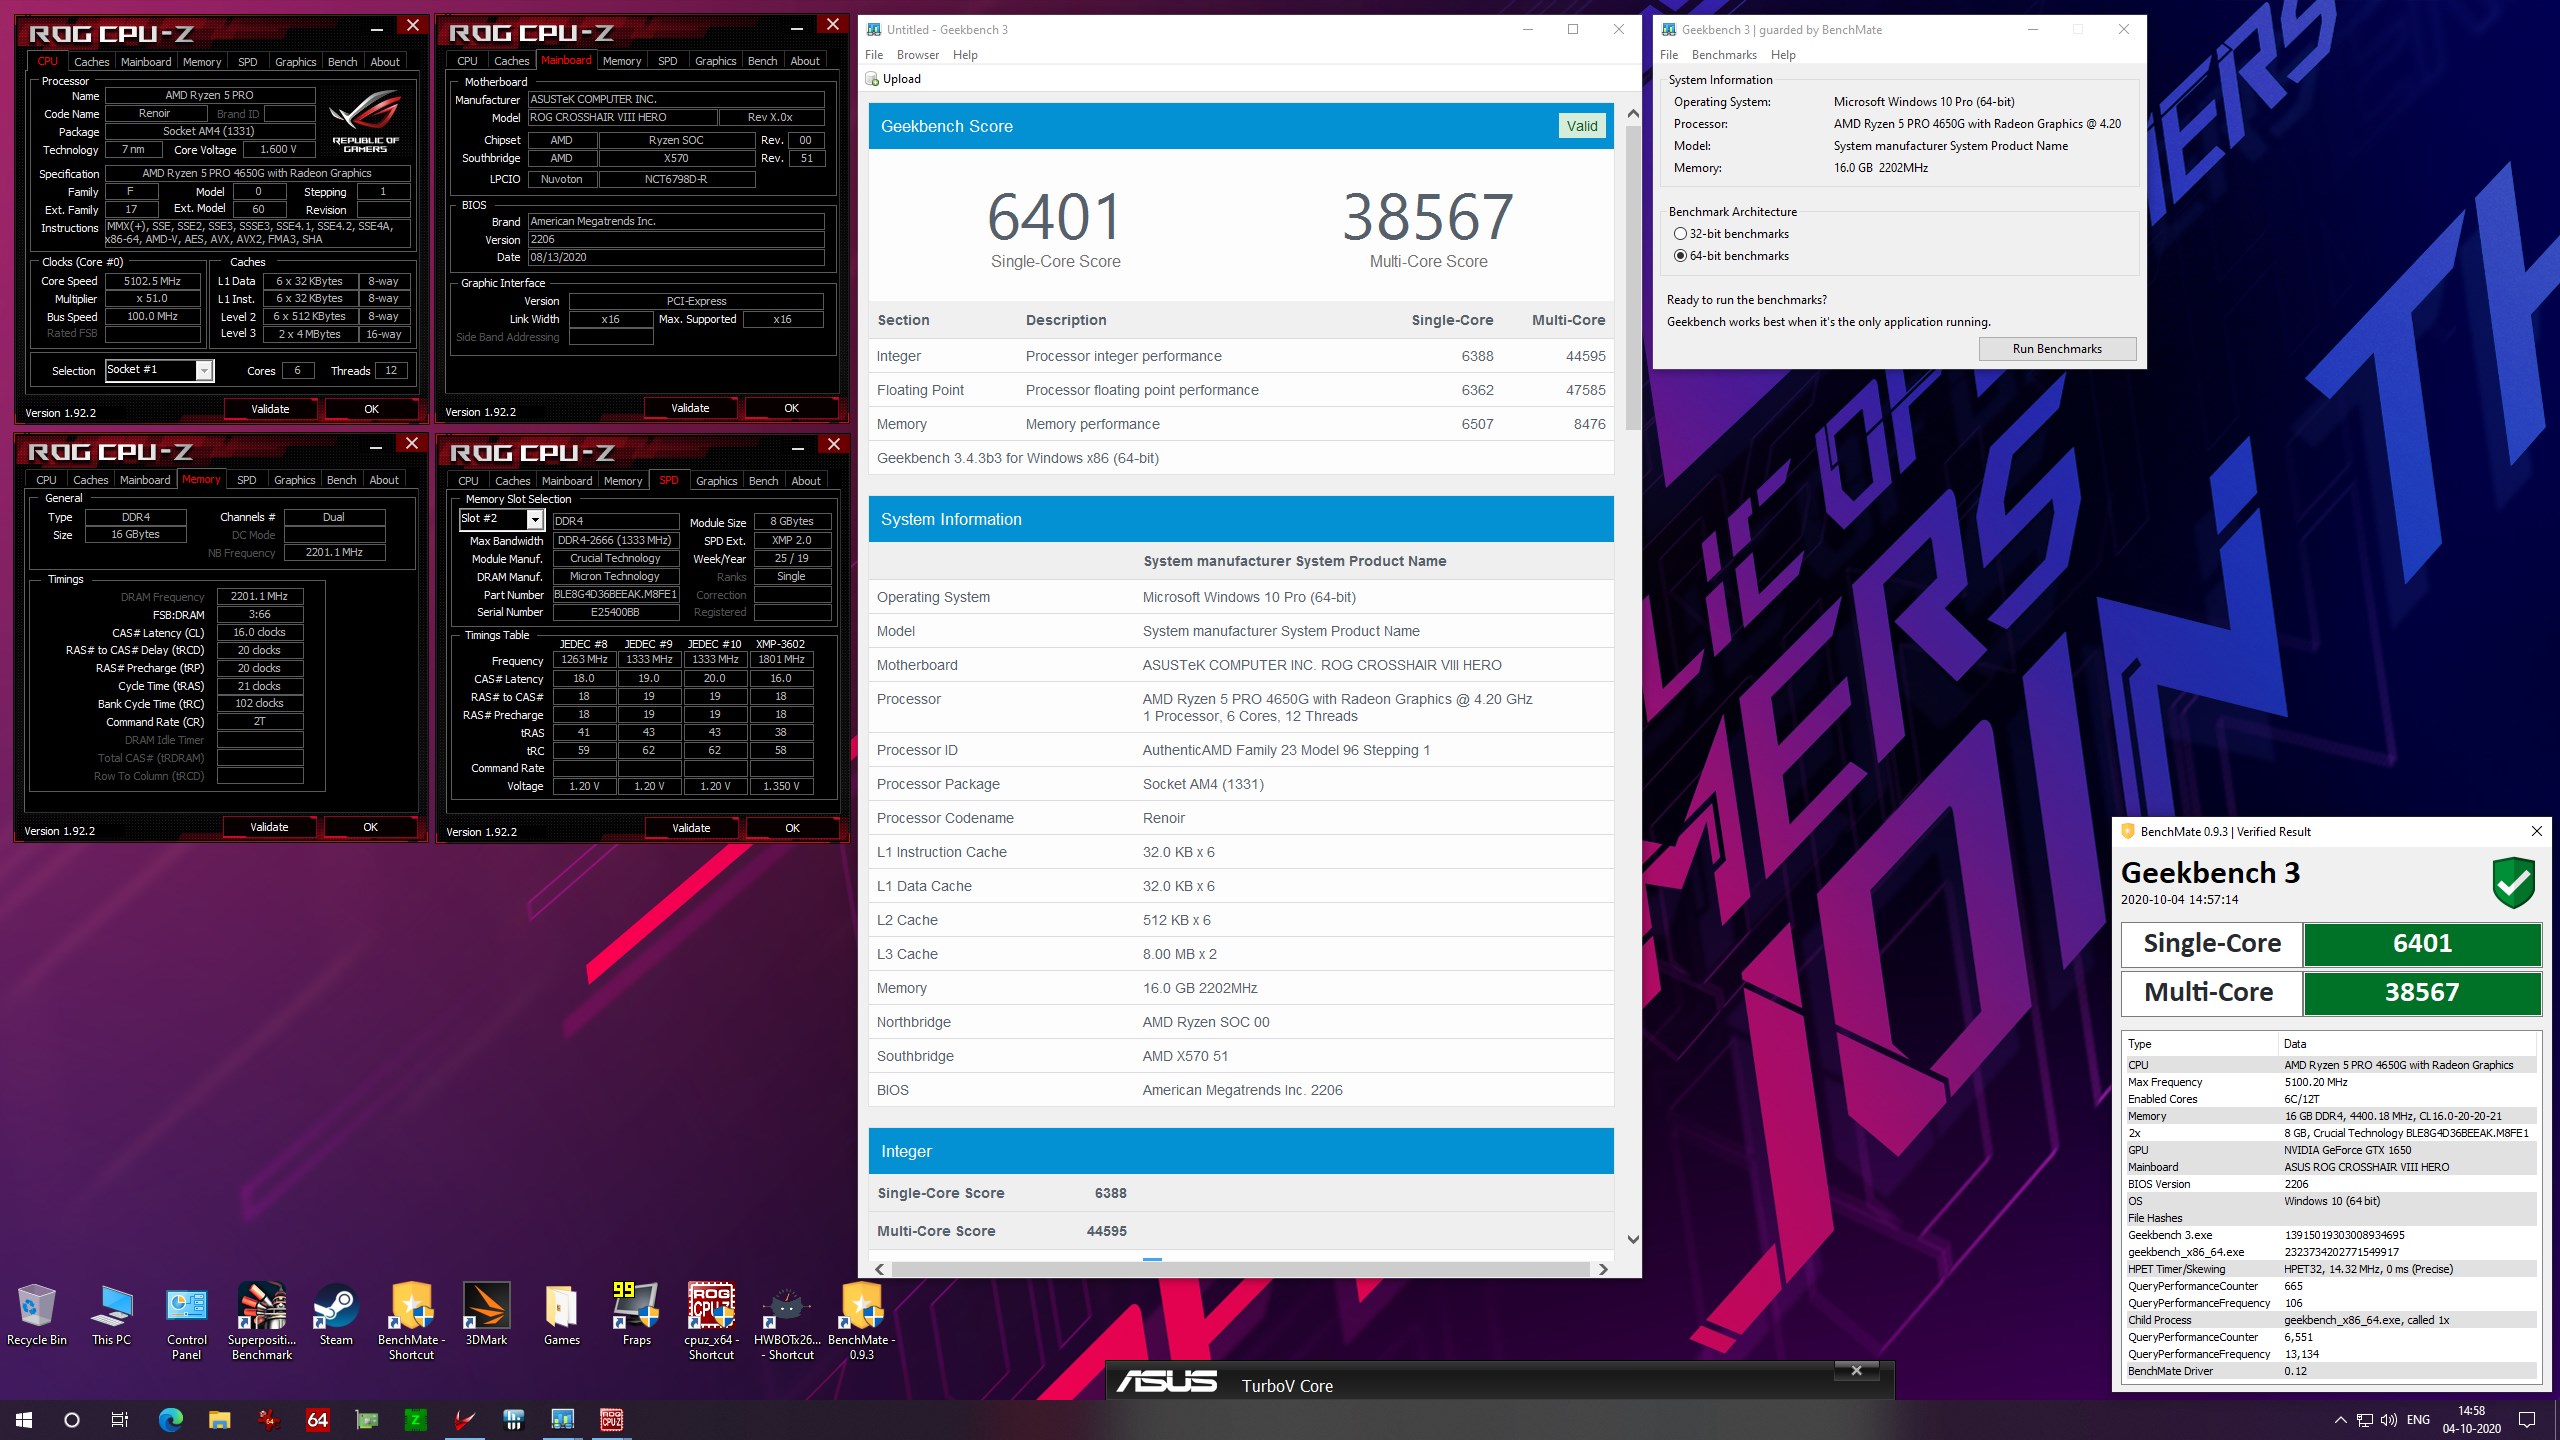Switch to Caches tab in the CPU tab window
The height and width of the screenshot is (1440, 2560).
pyautogui.click(x=91, y=62)
